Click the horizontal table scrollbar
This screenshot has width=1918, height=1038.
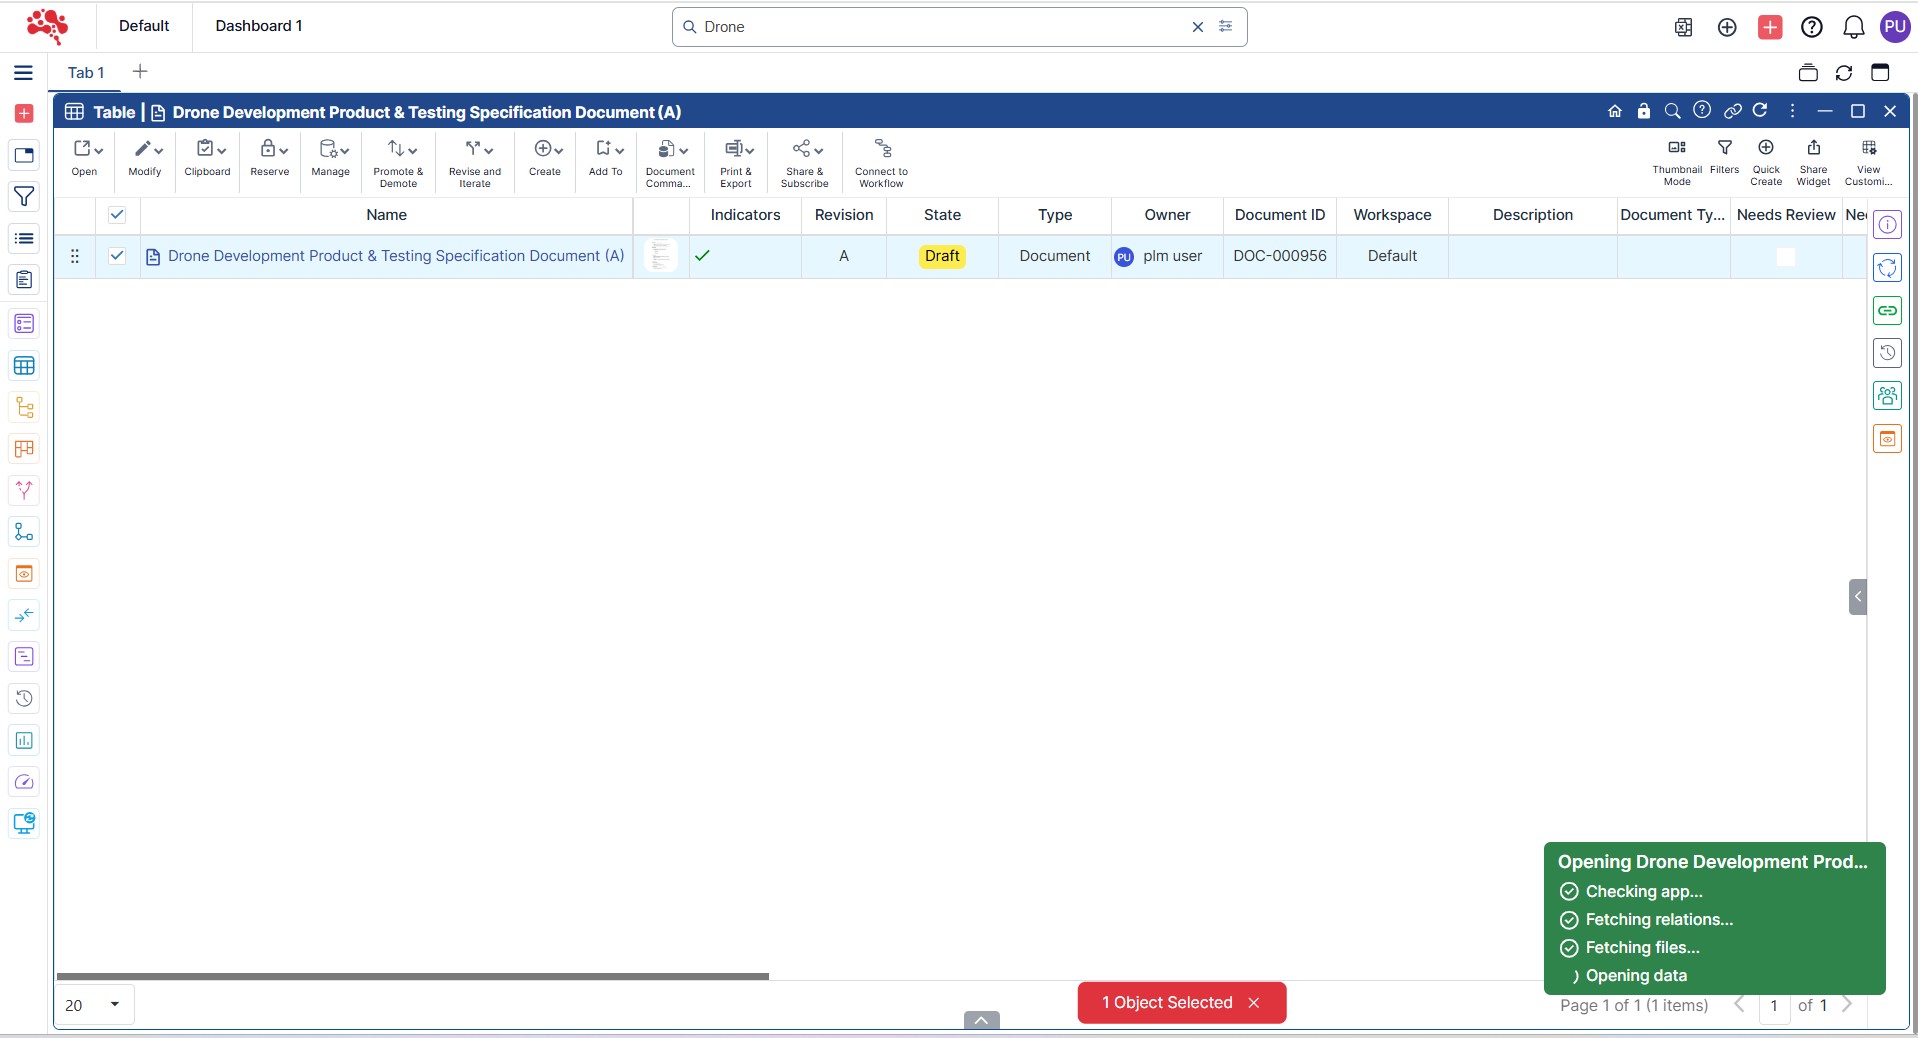412,976
